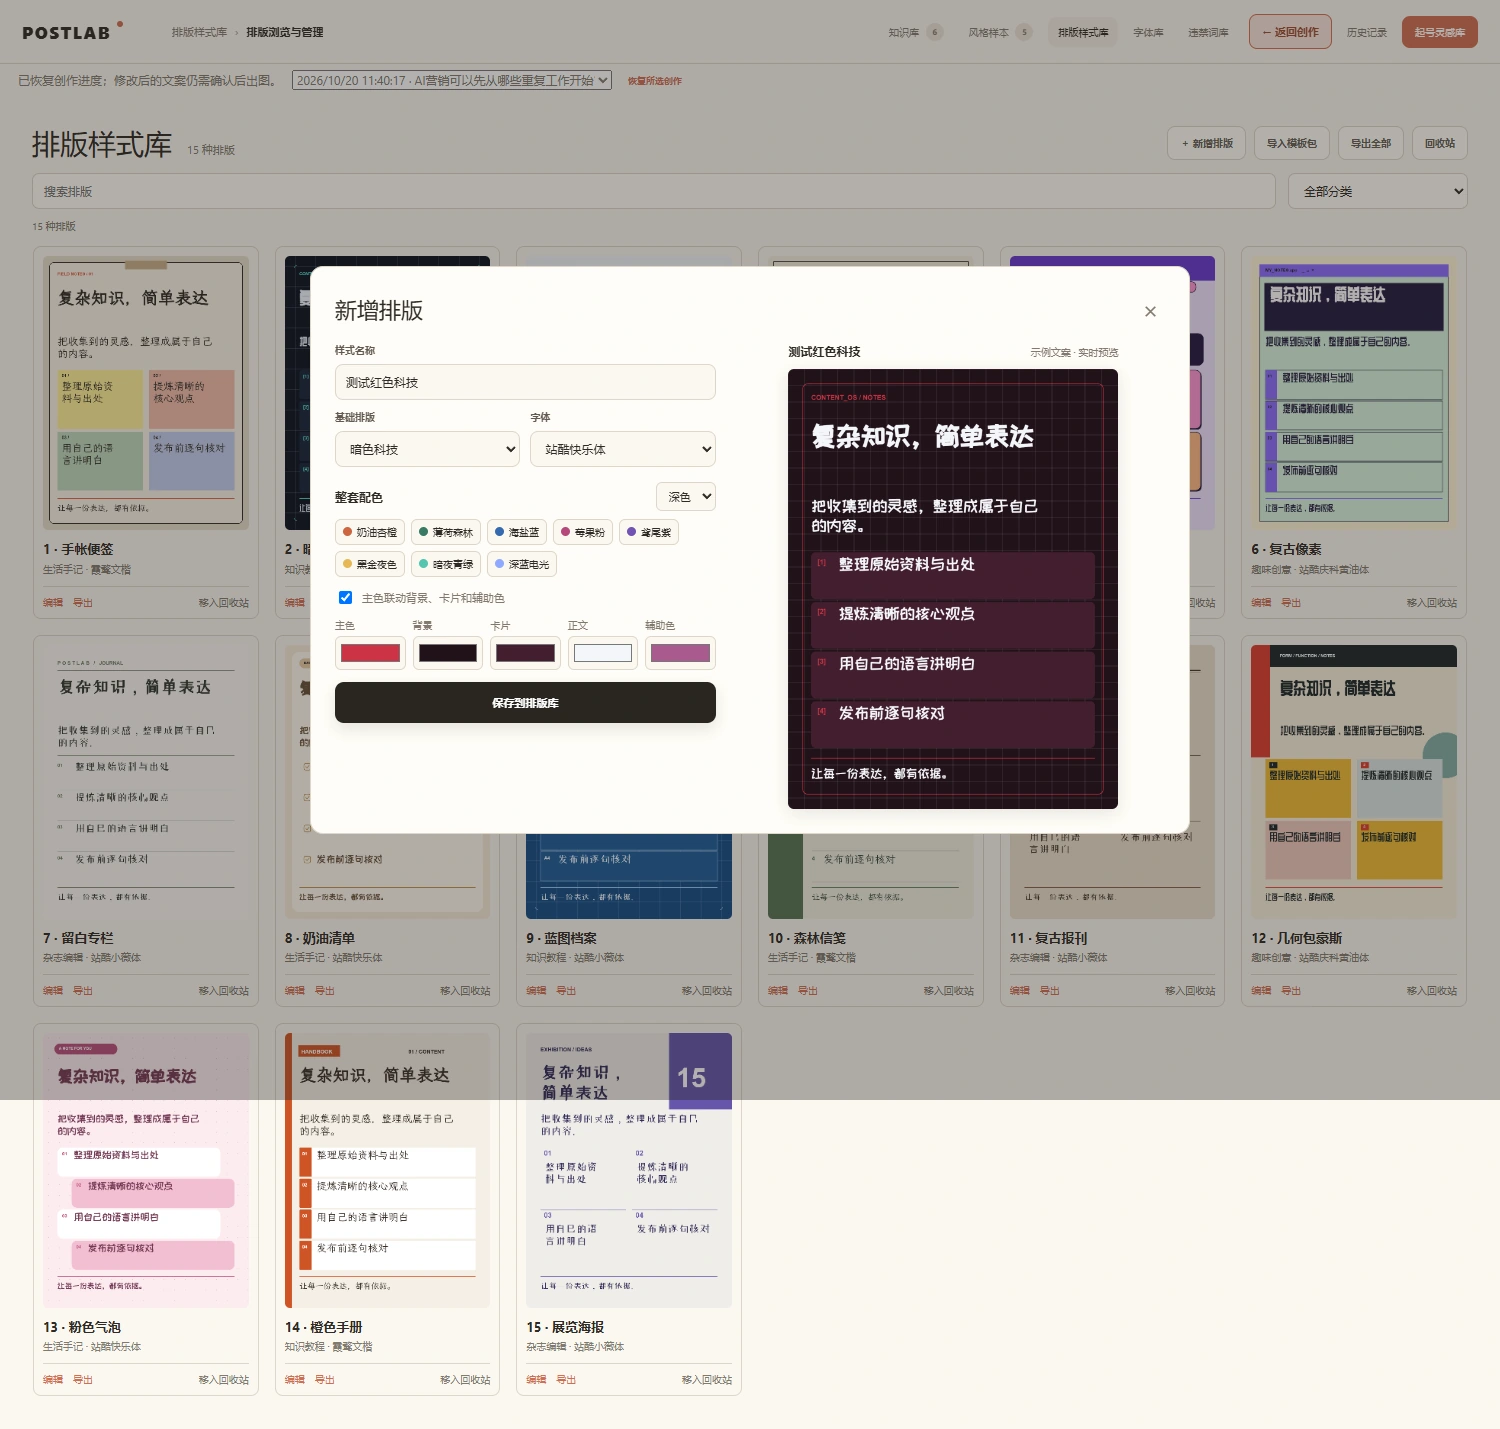Click the 导出全部 button
Screen dimensions: 1500x1429
(1370, 143)
